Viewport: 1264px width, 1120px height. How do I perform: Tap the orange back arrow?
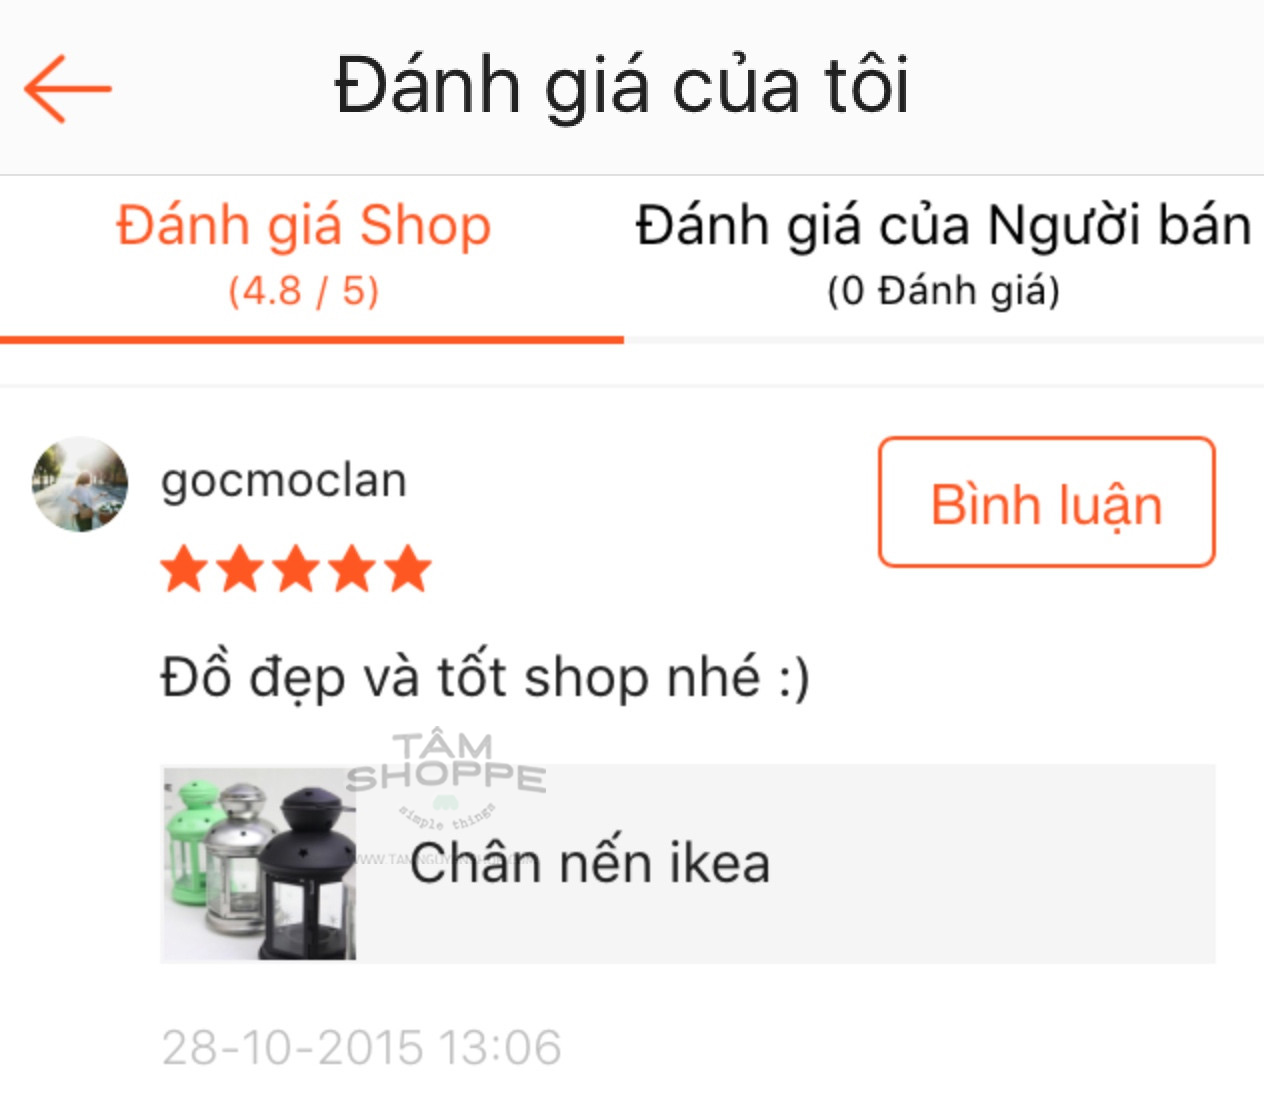(x=67, y=89)
